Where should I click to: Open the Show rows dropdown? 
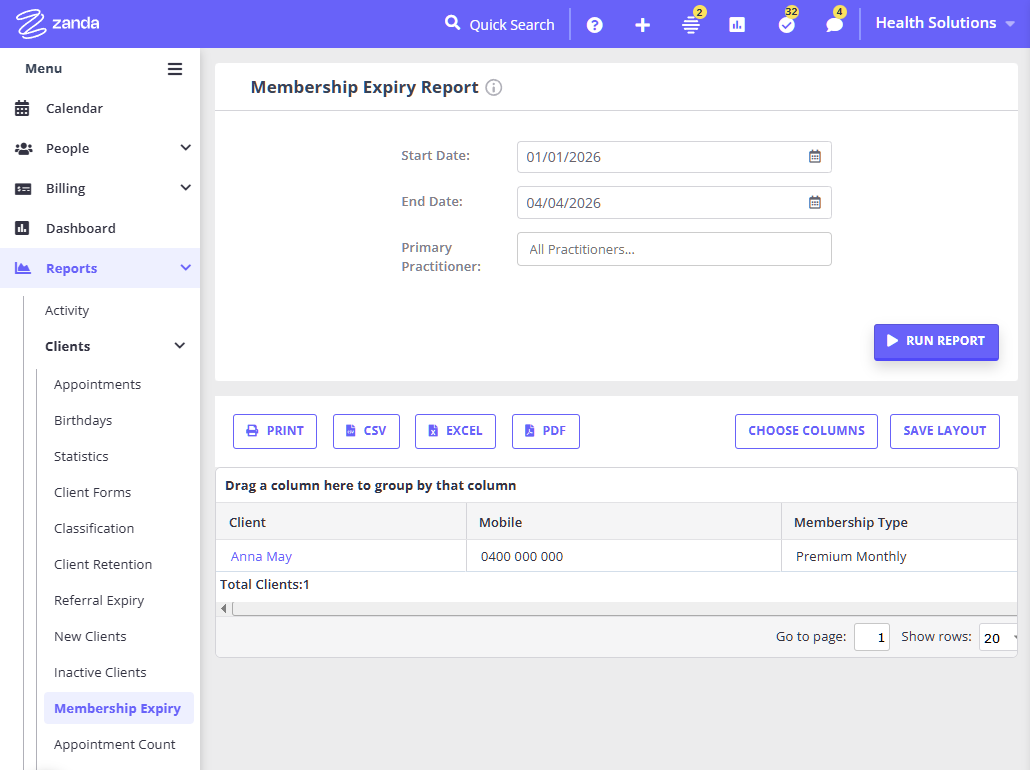(x=999, y=638)
